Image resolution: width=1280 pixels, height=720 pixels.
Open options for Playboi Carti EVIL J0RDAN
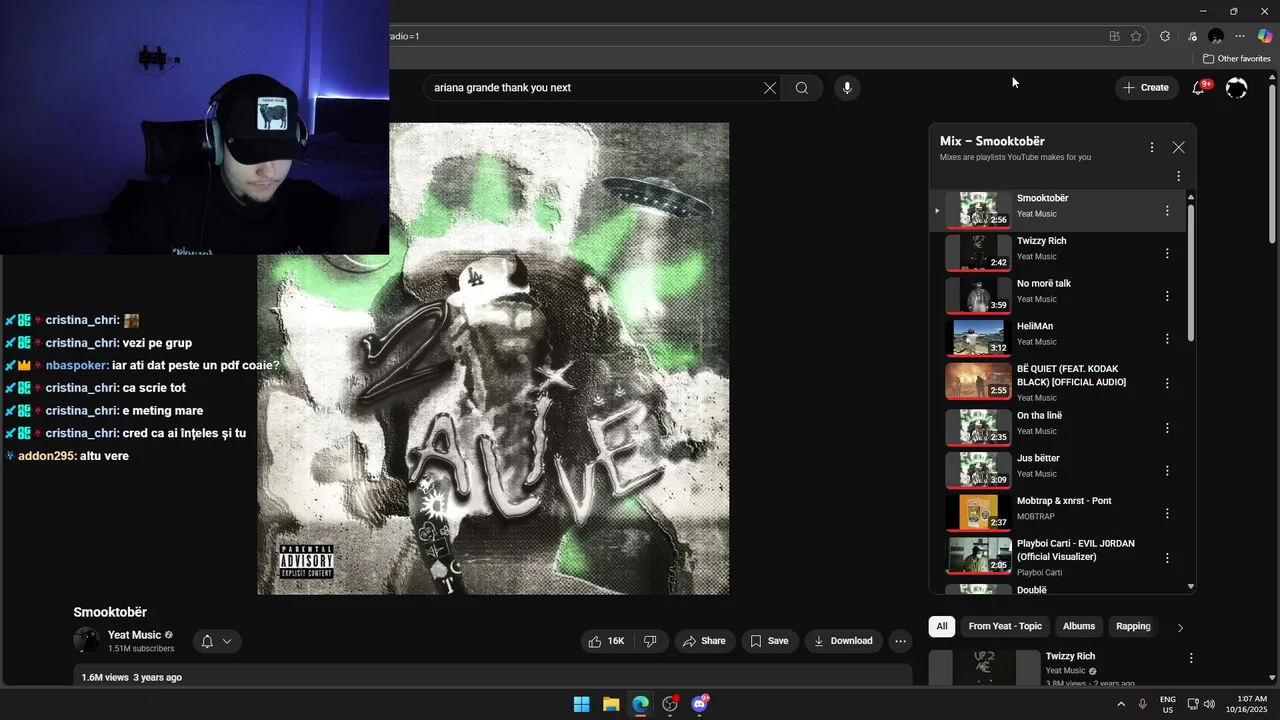[x=1167, y=558]
